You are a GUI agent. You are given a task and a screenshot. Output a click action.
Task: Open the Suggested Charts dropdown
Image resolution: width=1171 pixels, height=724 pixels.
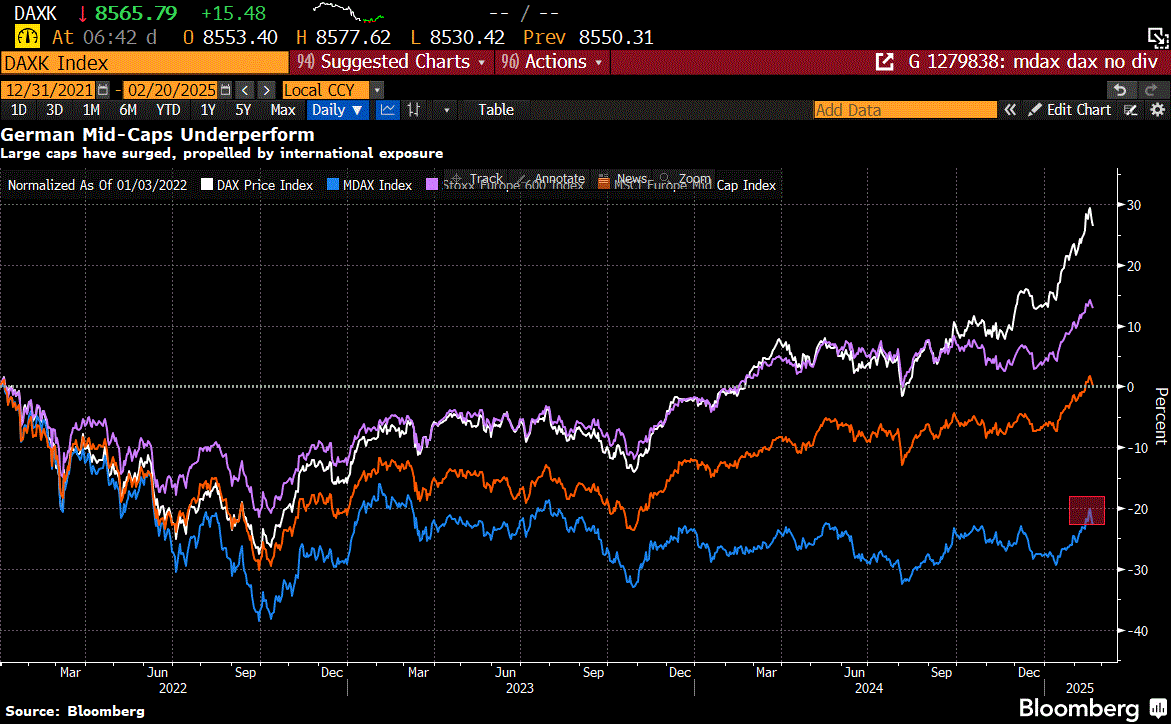tap(392, 62)
